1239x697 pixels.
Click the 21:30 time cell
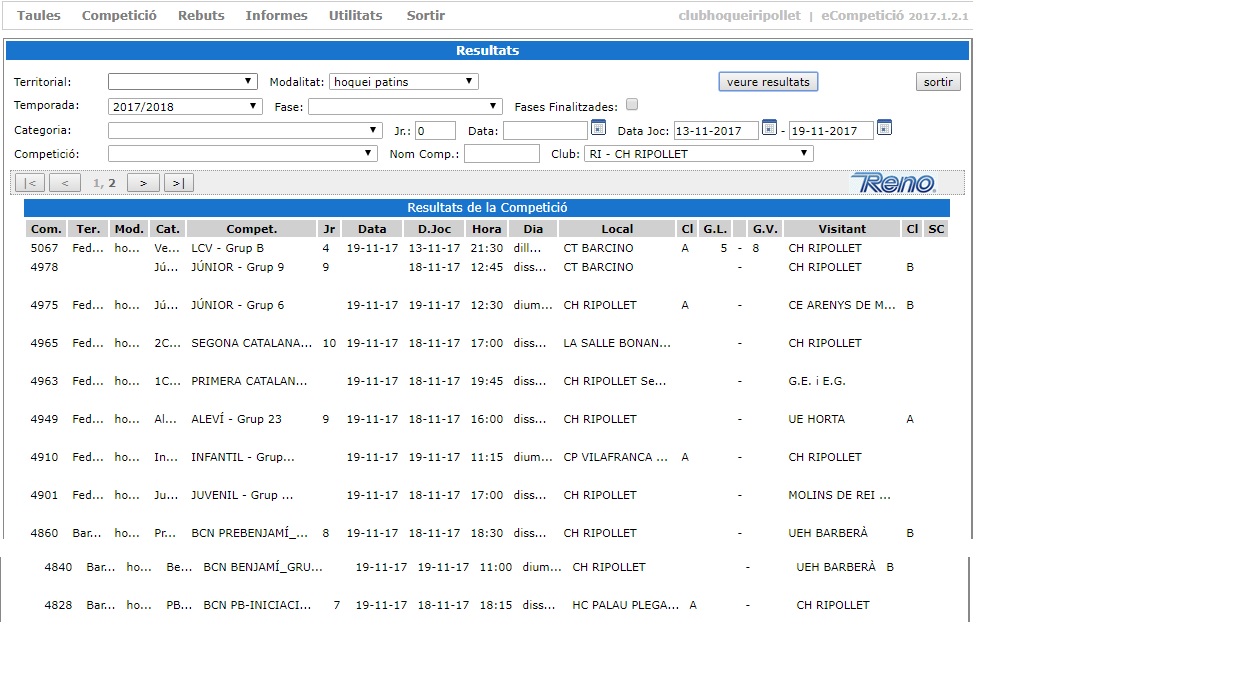(x=487, y=248)
